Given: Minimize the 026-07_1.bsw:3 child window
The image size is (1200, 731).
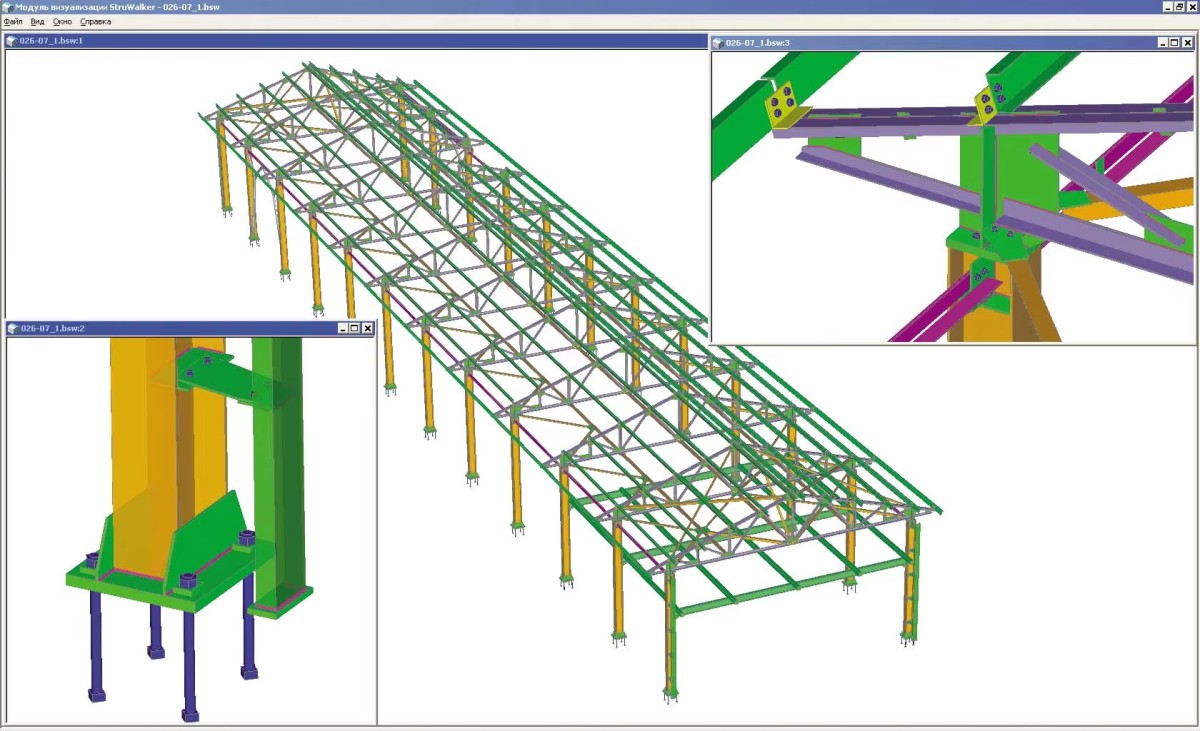Looking at the screenshot, I should click(x=1162, y=43).
